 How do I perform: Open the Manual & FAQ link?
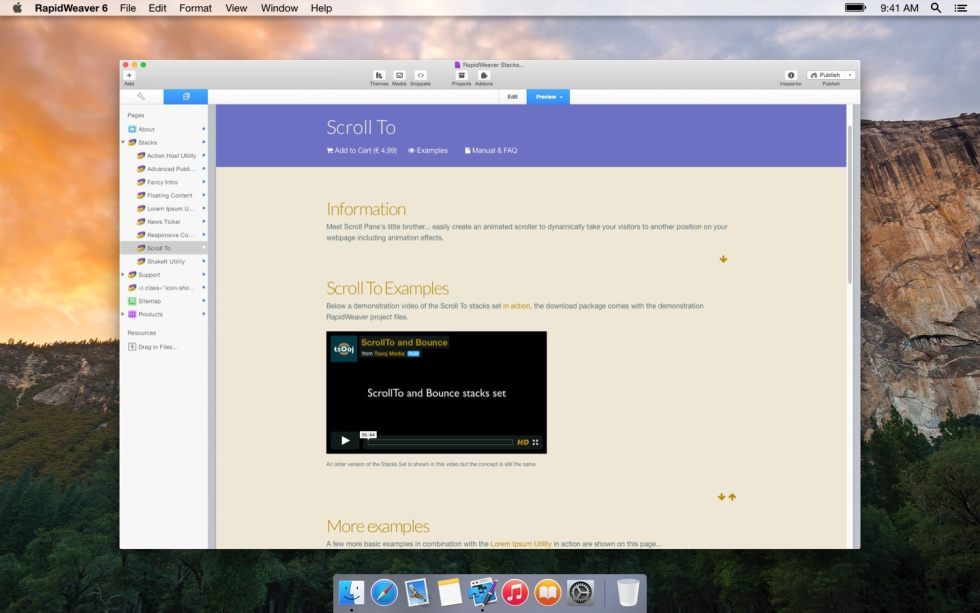pyautogui.click(x=491, y=151)
